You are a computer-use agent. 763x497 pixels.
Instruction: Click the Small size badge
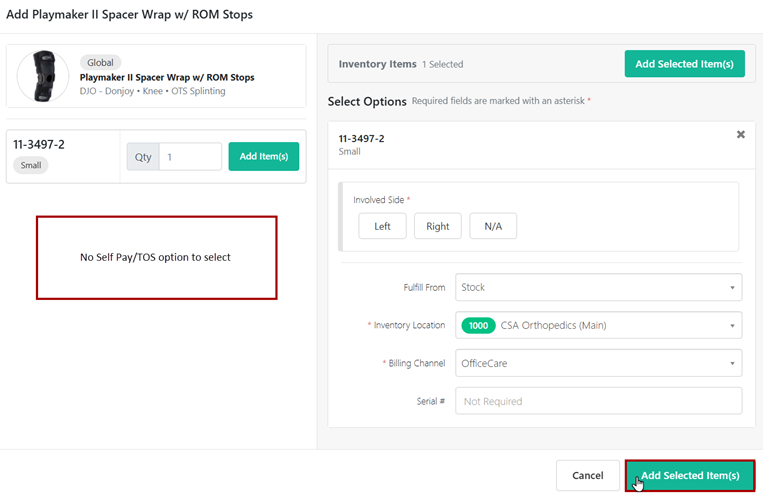pyautogui.click(x=31, y=165)
